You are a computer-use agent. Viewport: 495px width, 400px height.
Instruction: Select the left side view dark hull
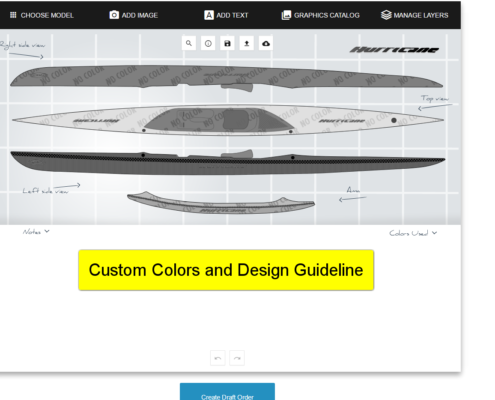click(x=228, y=163)
